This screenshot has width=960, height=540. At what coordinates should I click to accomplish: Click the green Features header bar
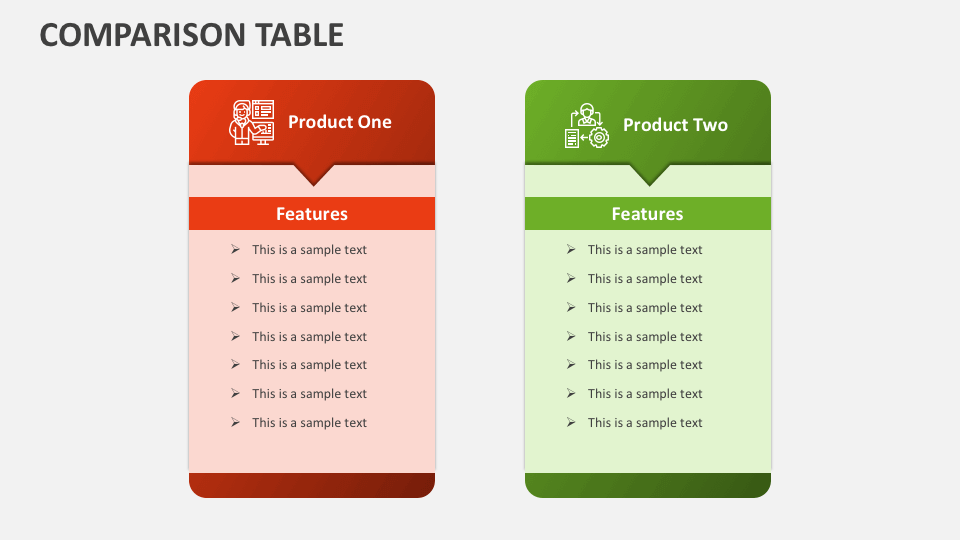[648, 214]
